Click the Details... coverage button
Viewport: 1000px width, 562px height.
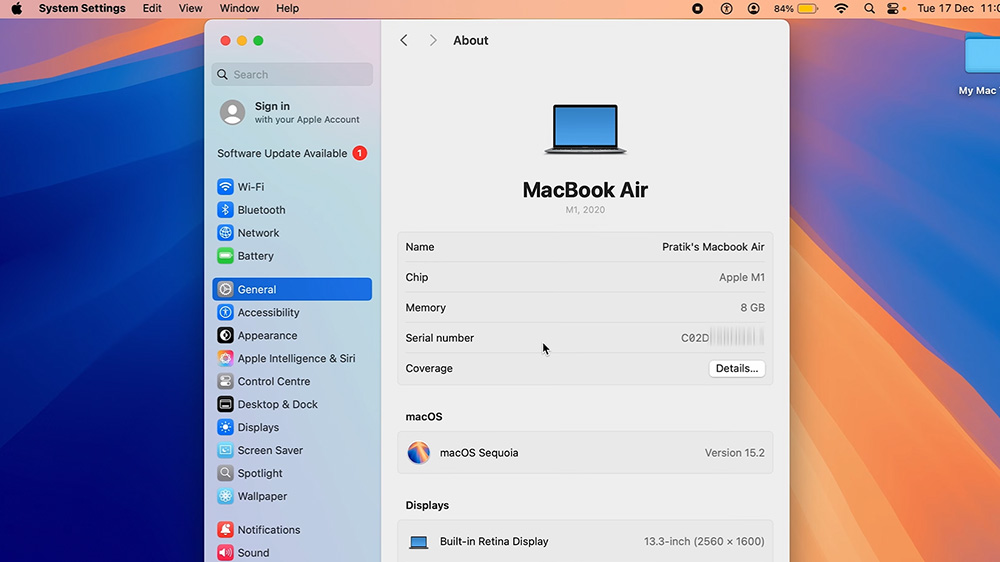(x=737, y=368)
